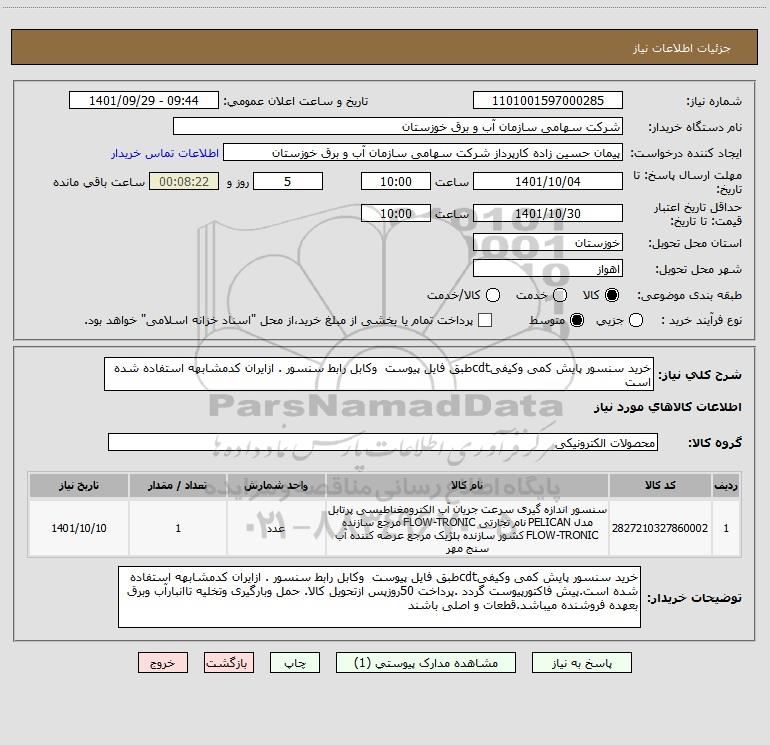This screenshot has height=745, width=770.
Task: Click the شرح کلی نیاز description box
Action: point(379,374)
